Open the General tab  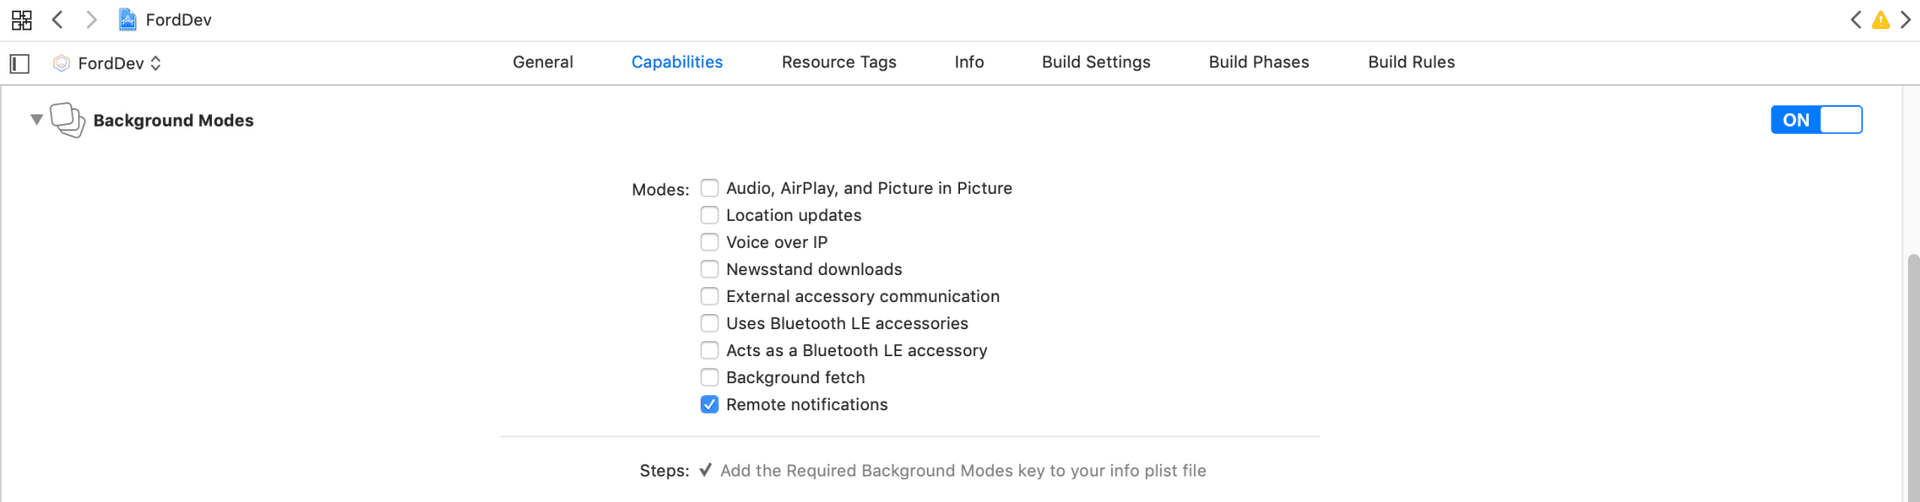point(543,62)
